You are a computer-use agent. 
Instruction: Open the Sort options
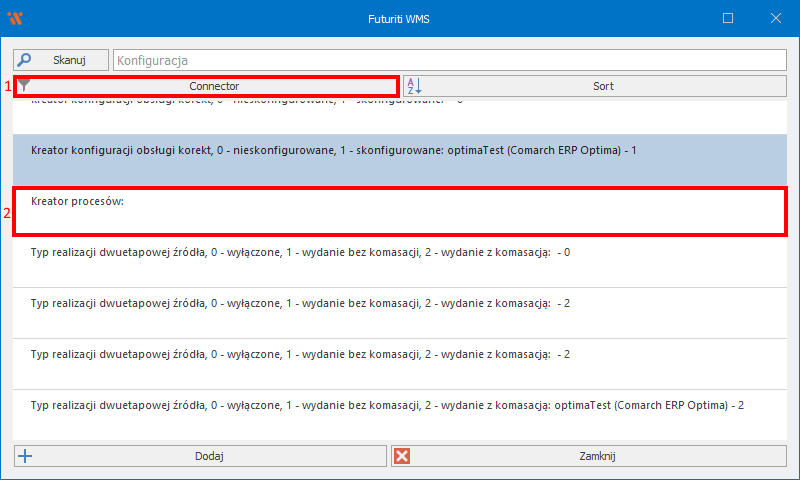point(602,86)
